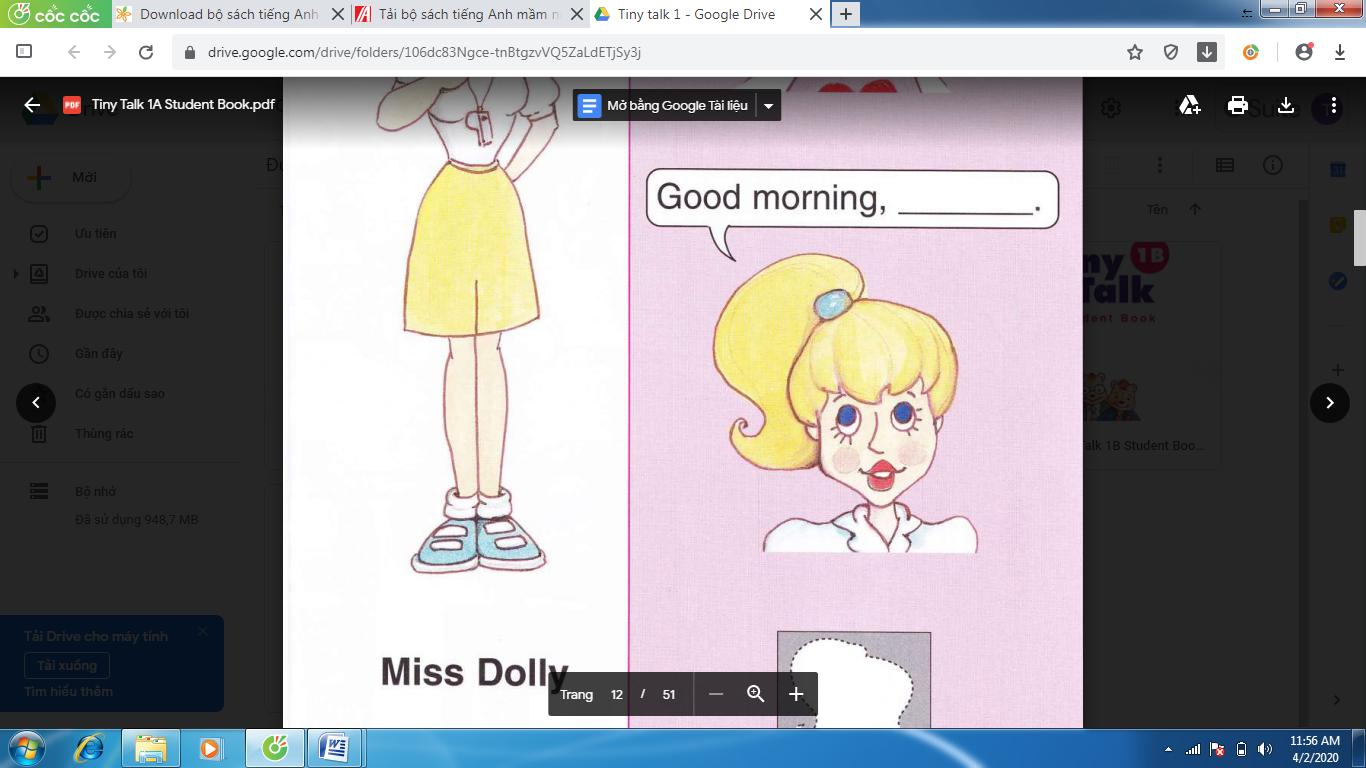Open the browser user profile icon
Screen dimensions: 1366x768
[x=1303, y=52]
